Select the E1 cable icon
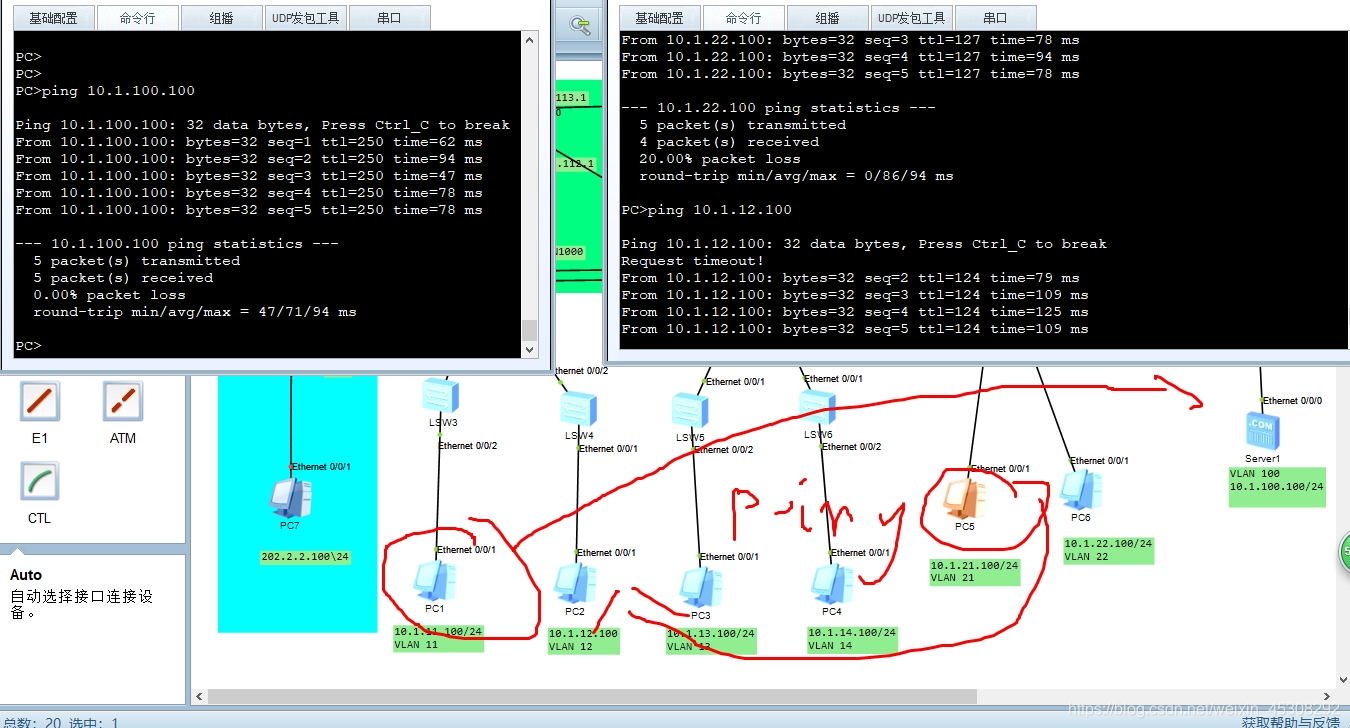 coord(39,401)
